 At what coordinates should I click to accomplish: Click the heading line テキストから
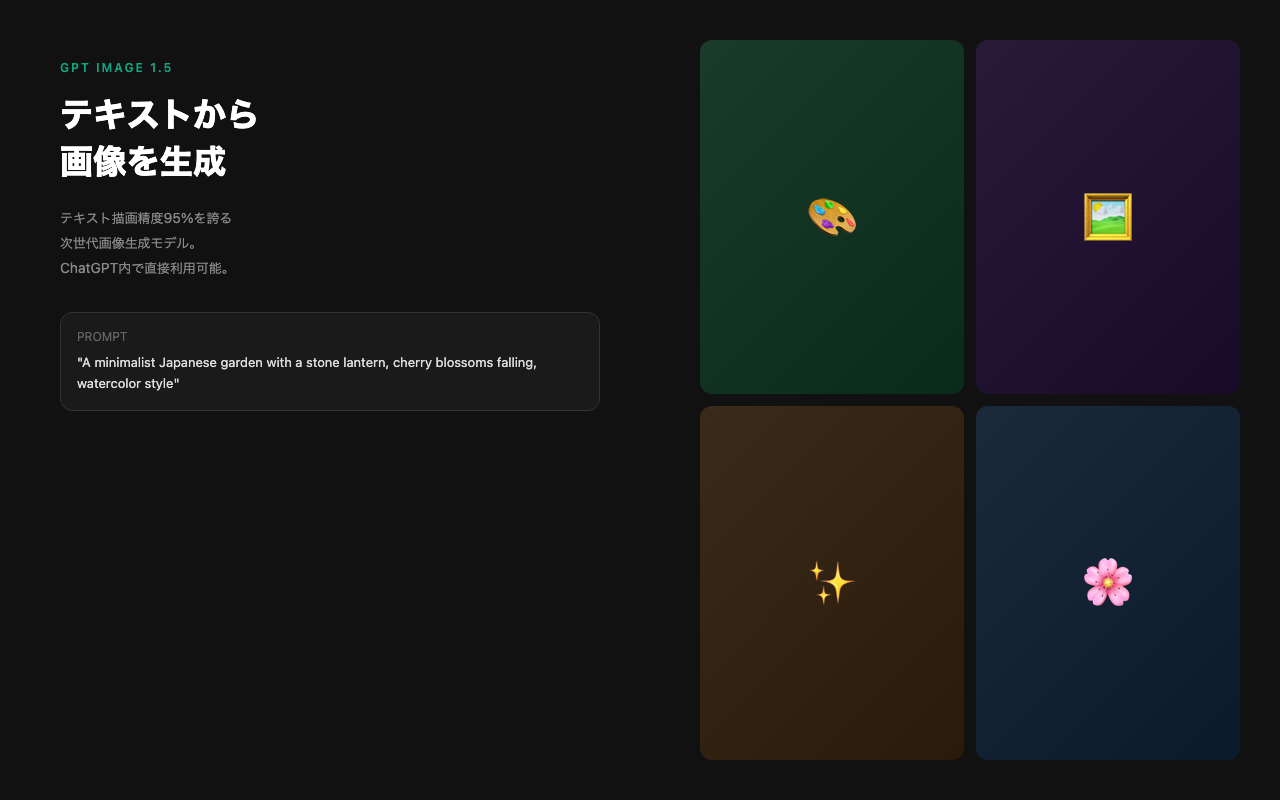tap(159, 115)
